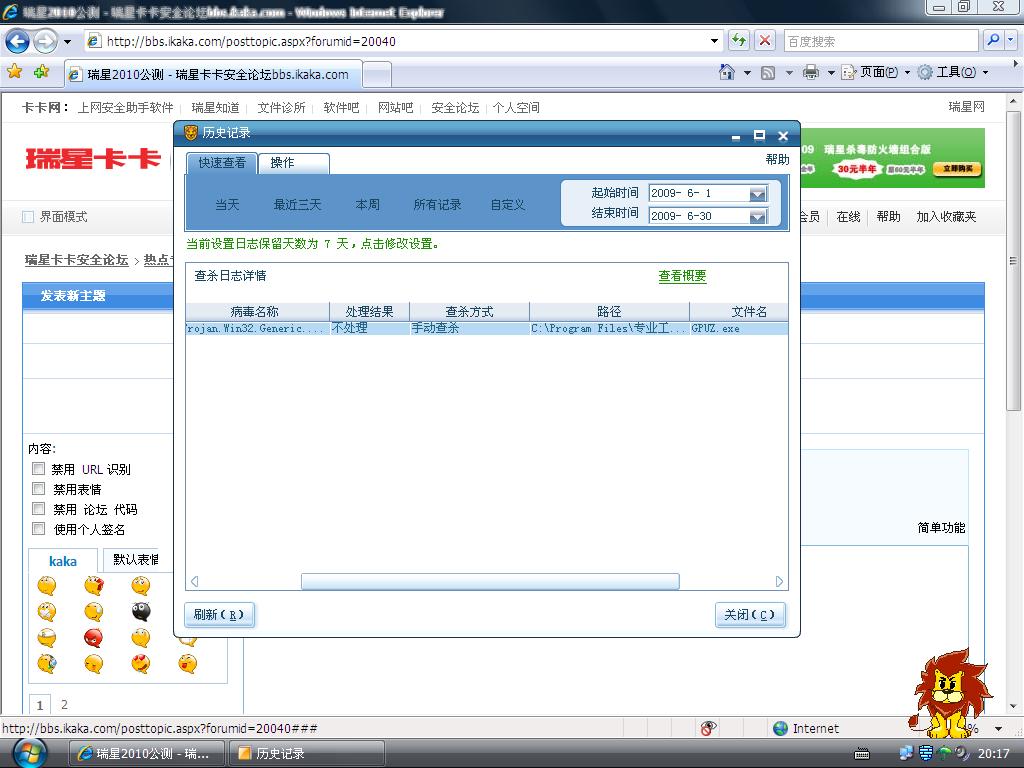This screenshot has width=1024, height=768.
Task: Click the IE forward navigation arrow
Action: pos(45,41)
